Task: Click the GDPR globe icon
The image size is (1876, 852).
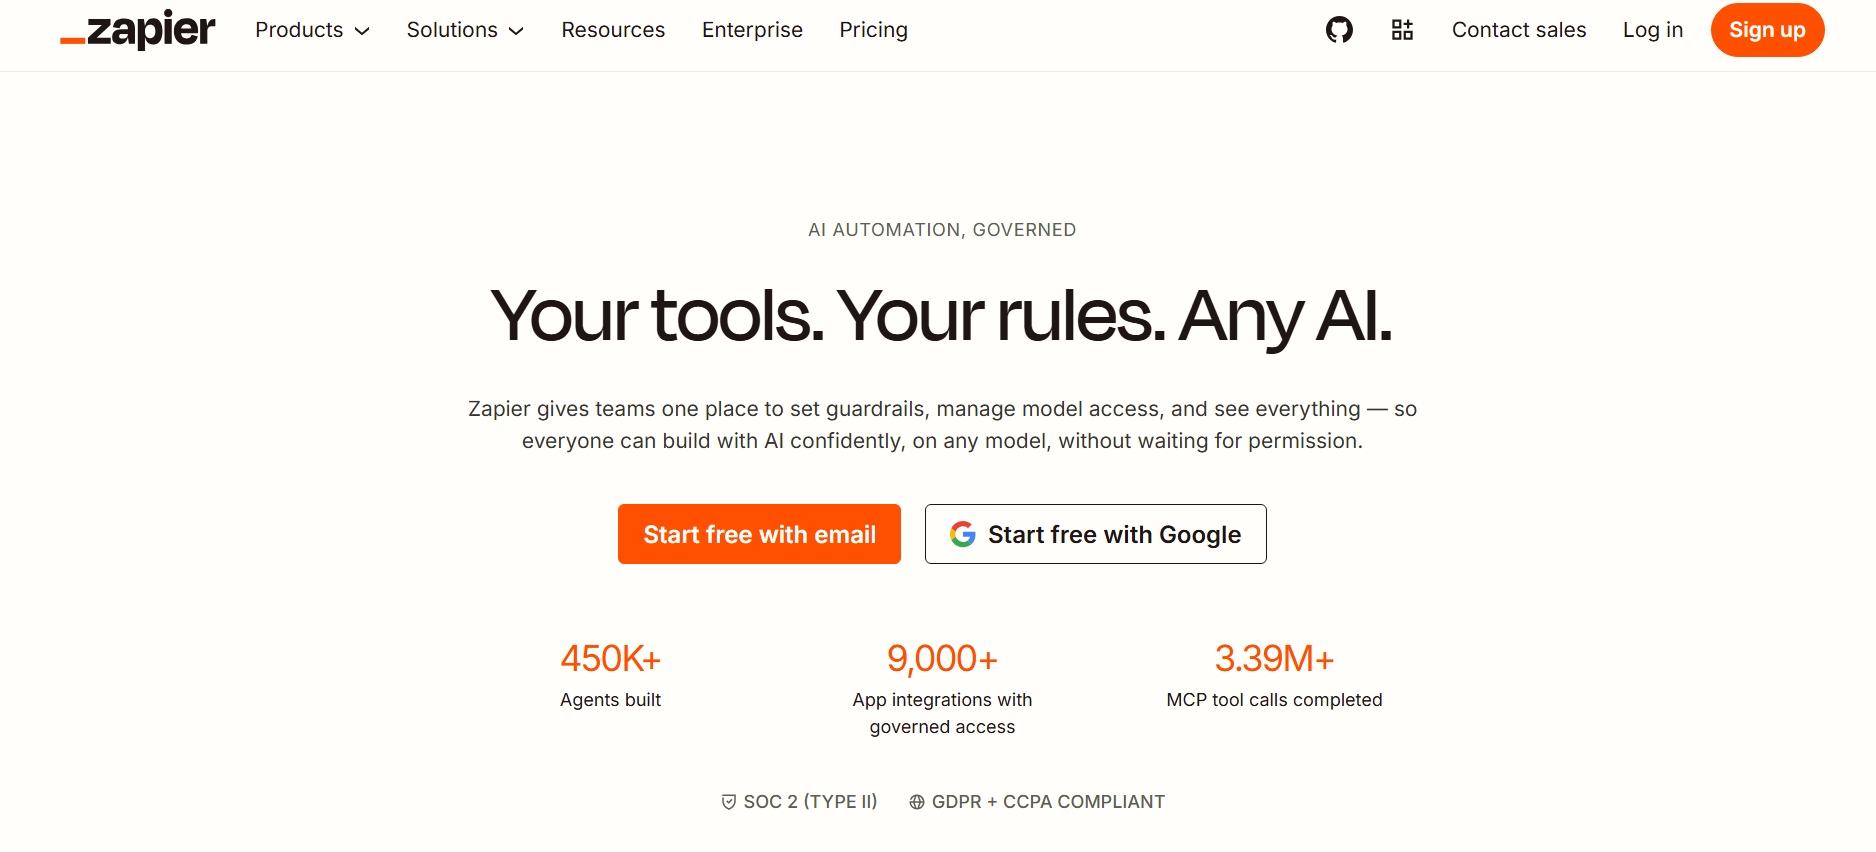Action: (x=917, y=802)
